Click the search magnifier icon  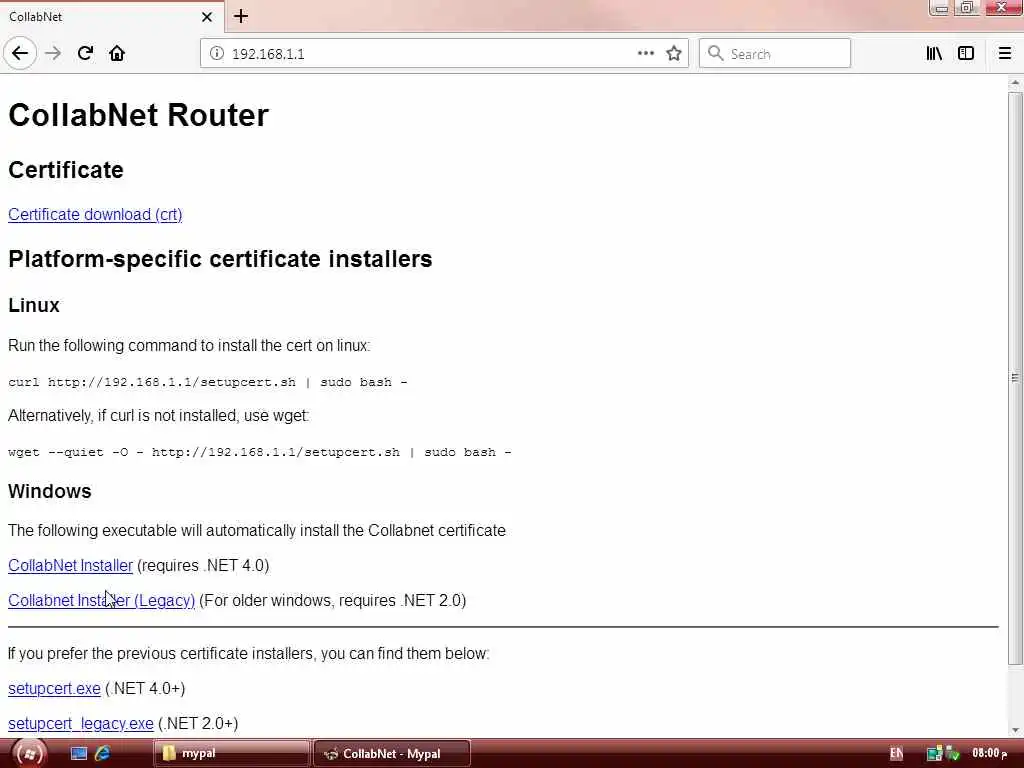click(x=716, y=54)
